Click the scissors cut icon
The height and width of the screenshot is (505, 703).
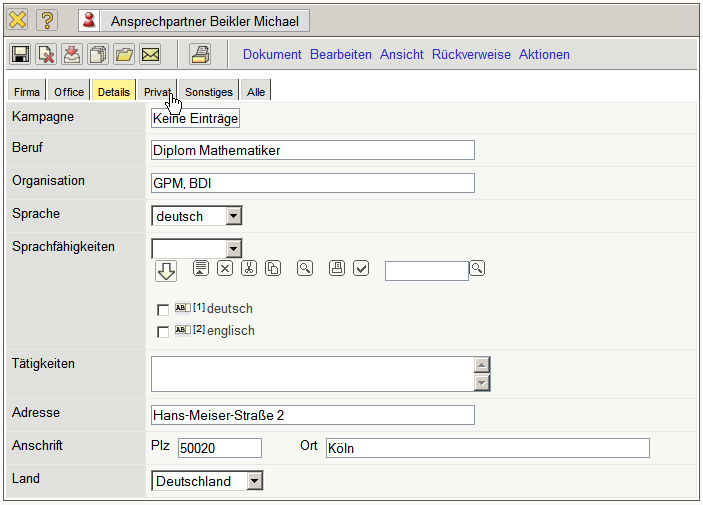(249, 268)
